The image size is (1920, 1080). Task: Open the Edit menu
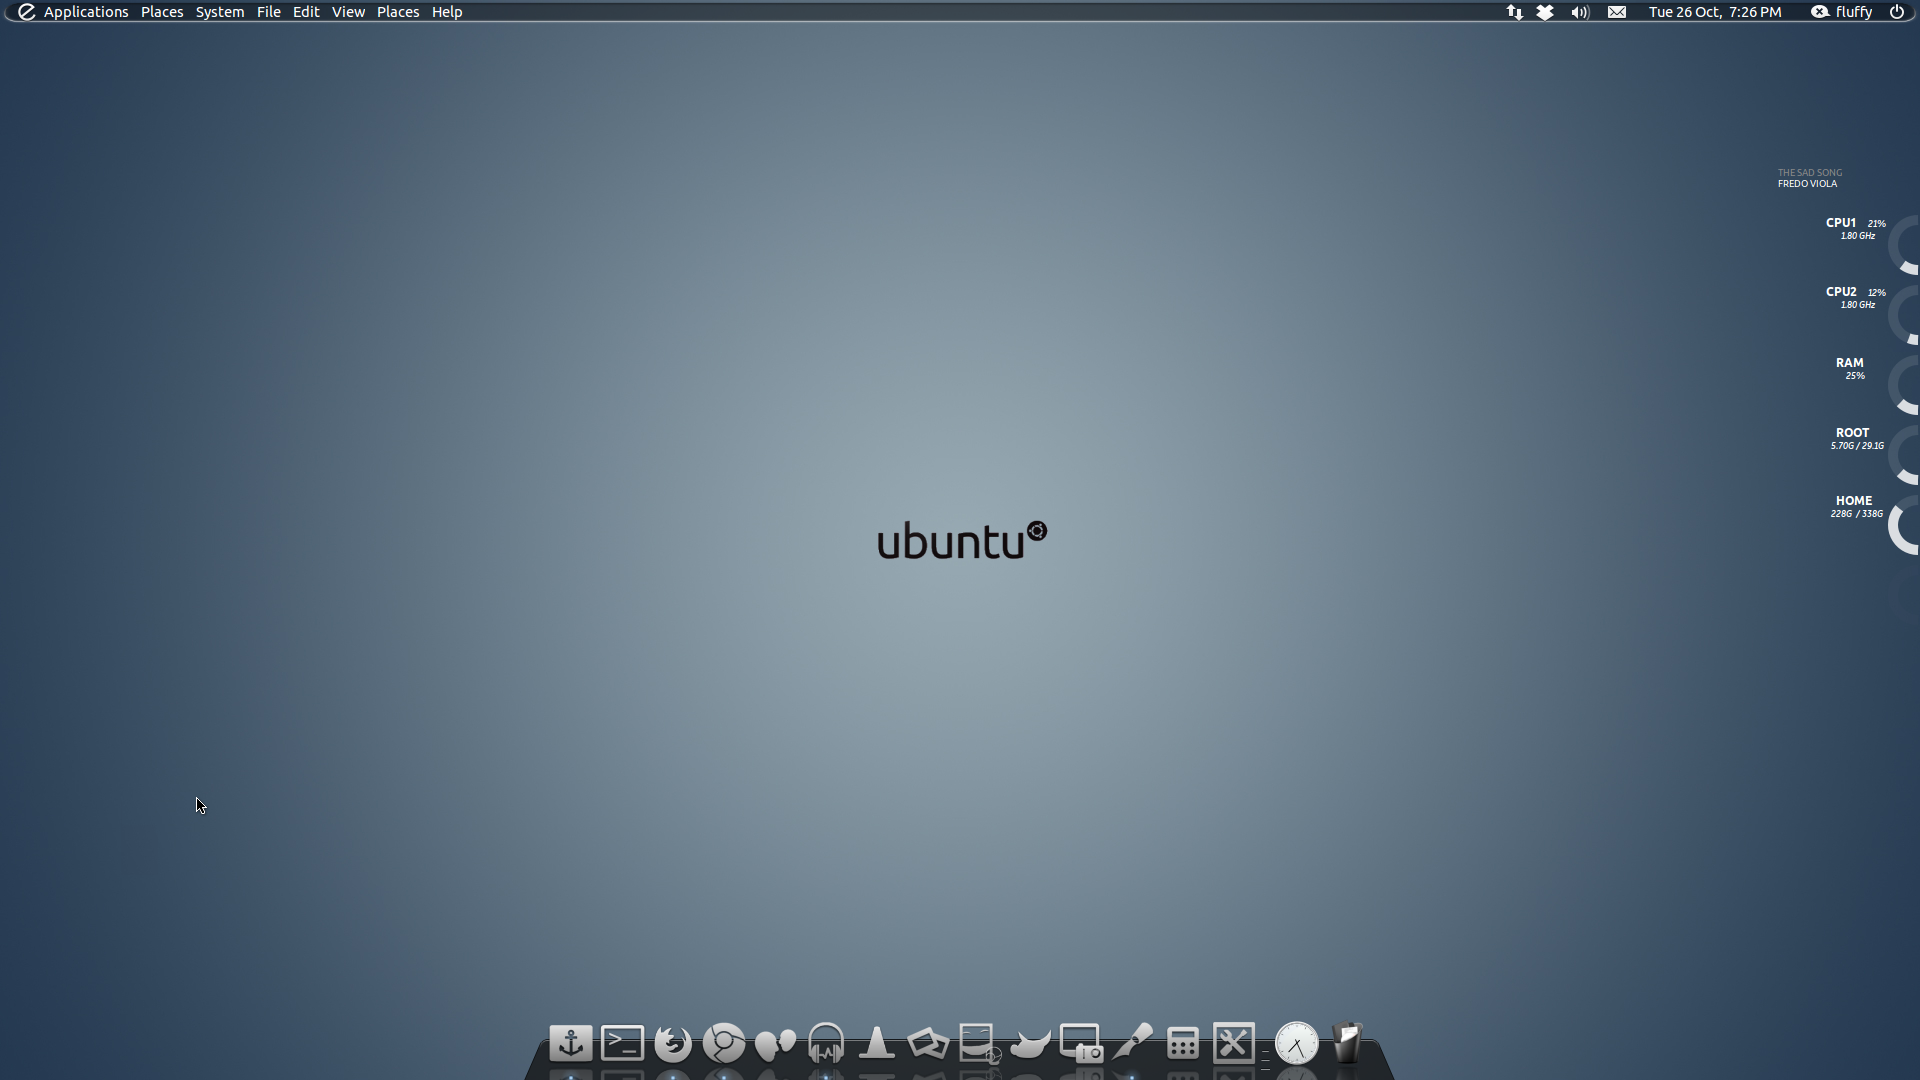tap(306, 12)
